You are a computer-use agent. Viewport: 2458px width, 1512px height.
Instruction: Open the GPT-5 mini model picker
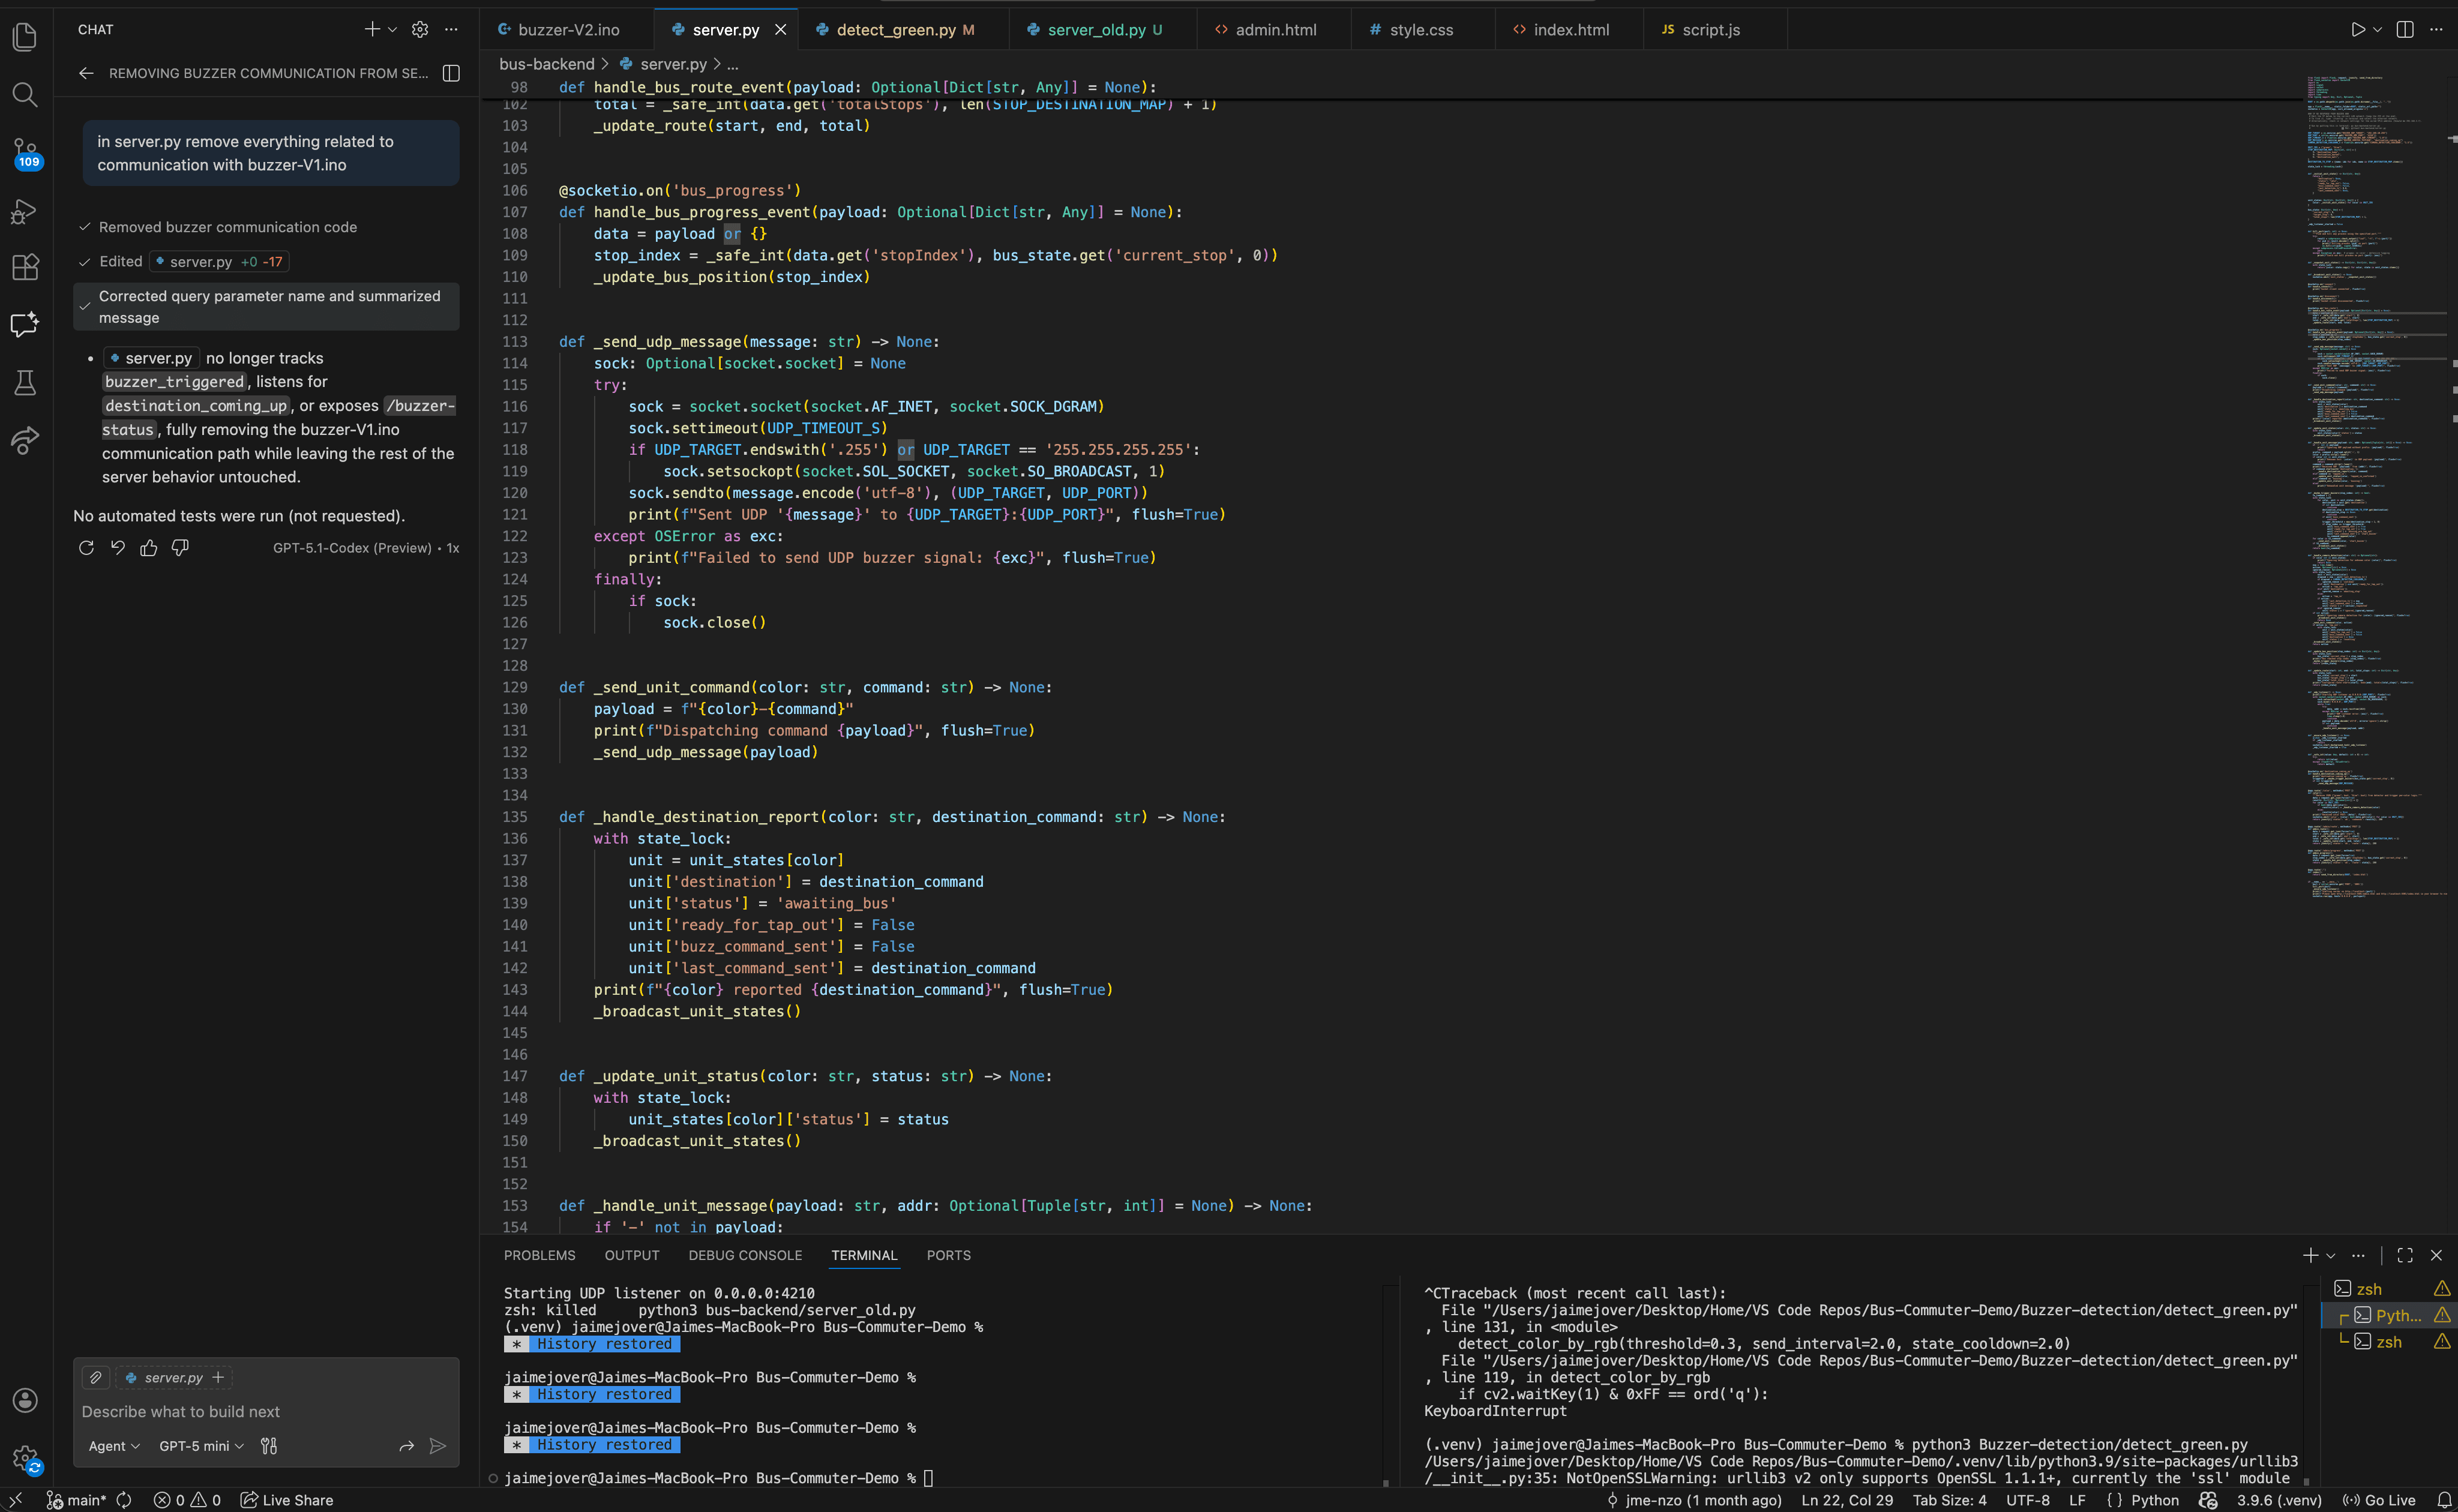point(201,1446)
